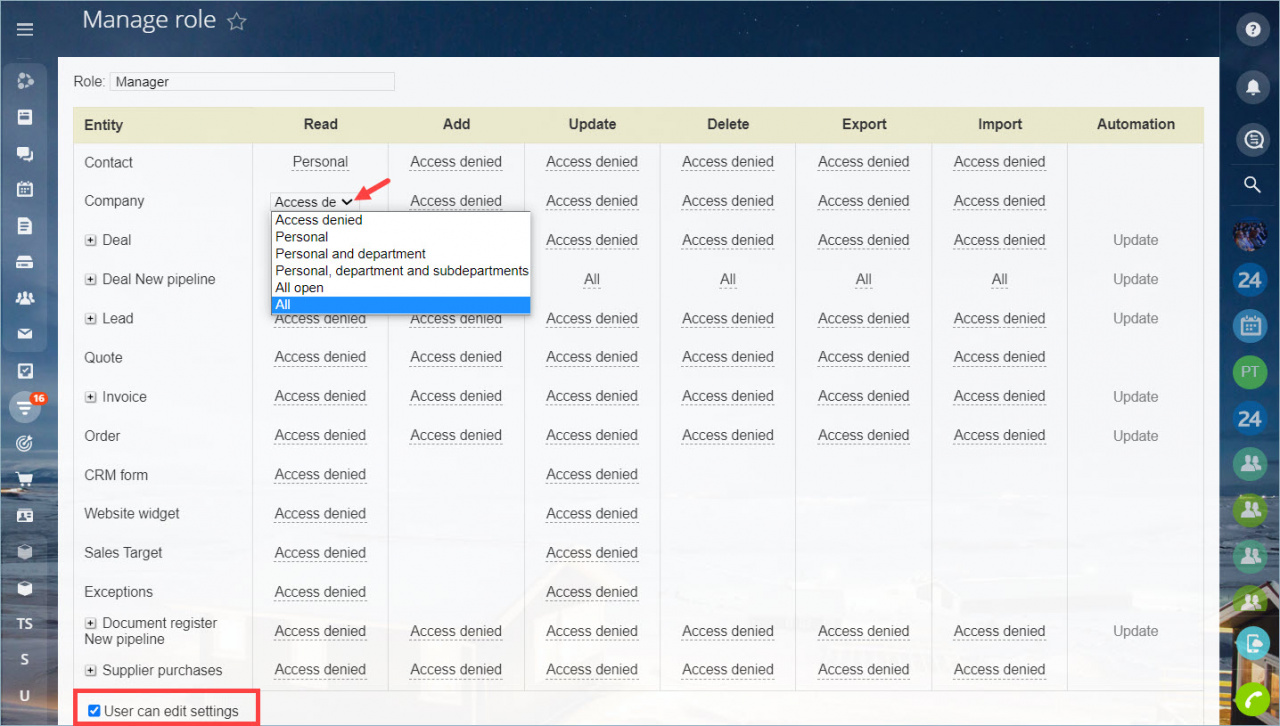
Task: Open the mail envelope icon in left sidebar
Action: pos(25,334)
